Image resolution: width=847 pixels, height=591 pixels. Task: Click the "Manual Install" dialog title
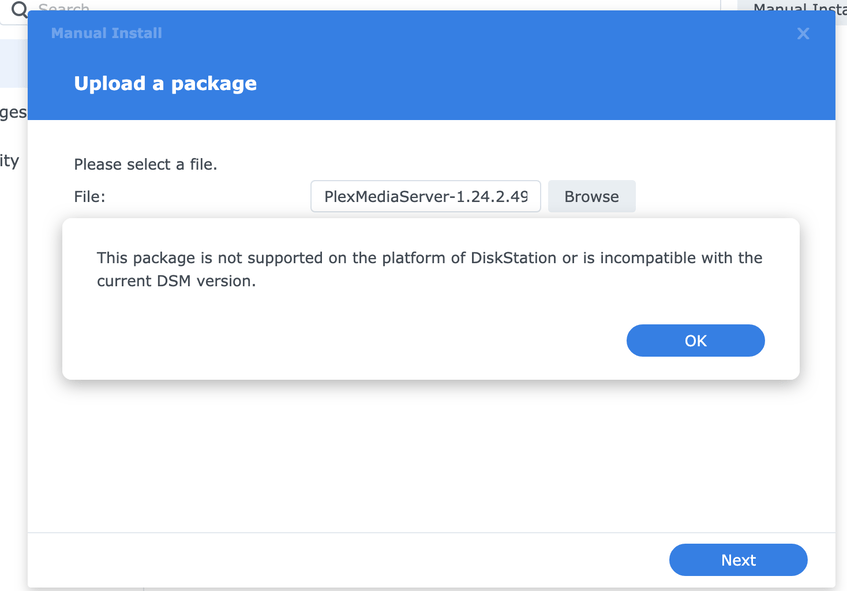pyautogui.click(x=106, y=33)
